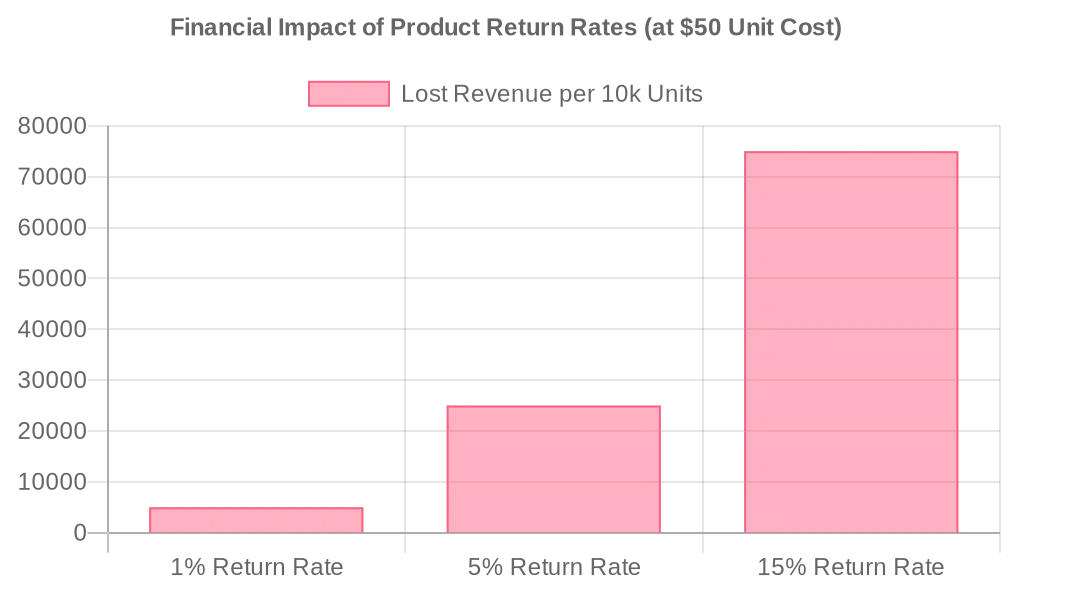Click the 70000 y-axis tick label

53,178
